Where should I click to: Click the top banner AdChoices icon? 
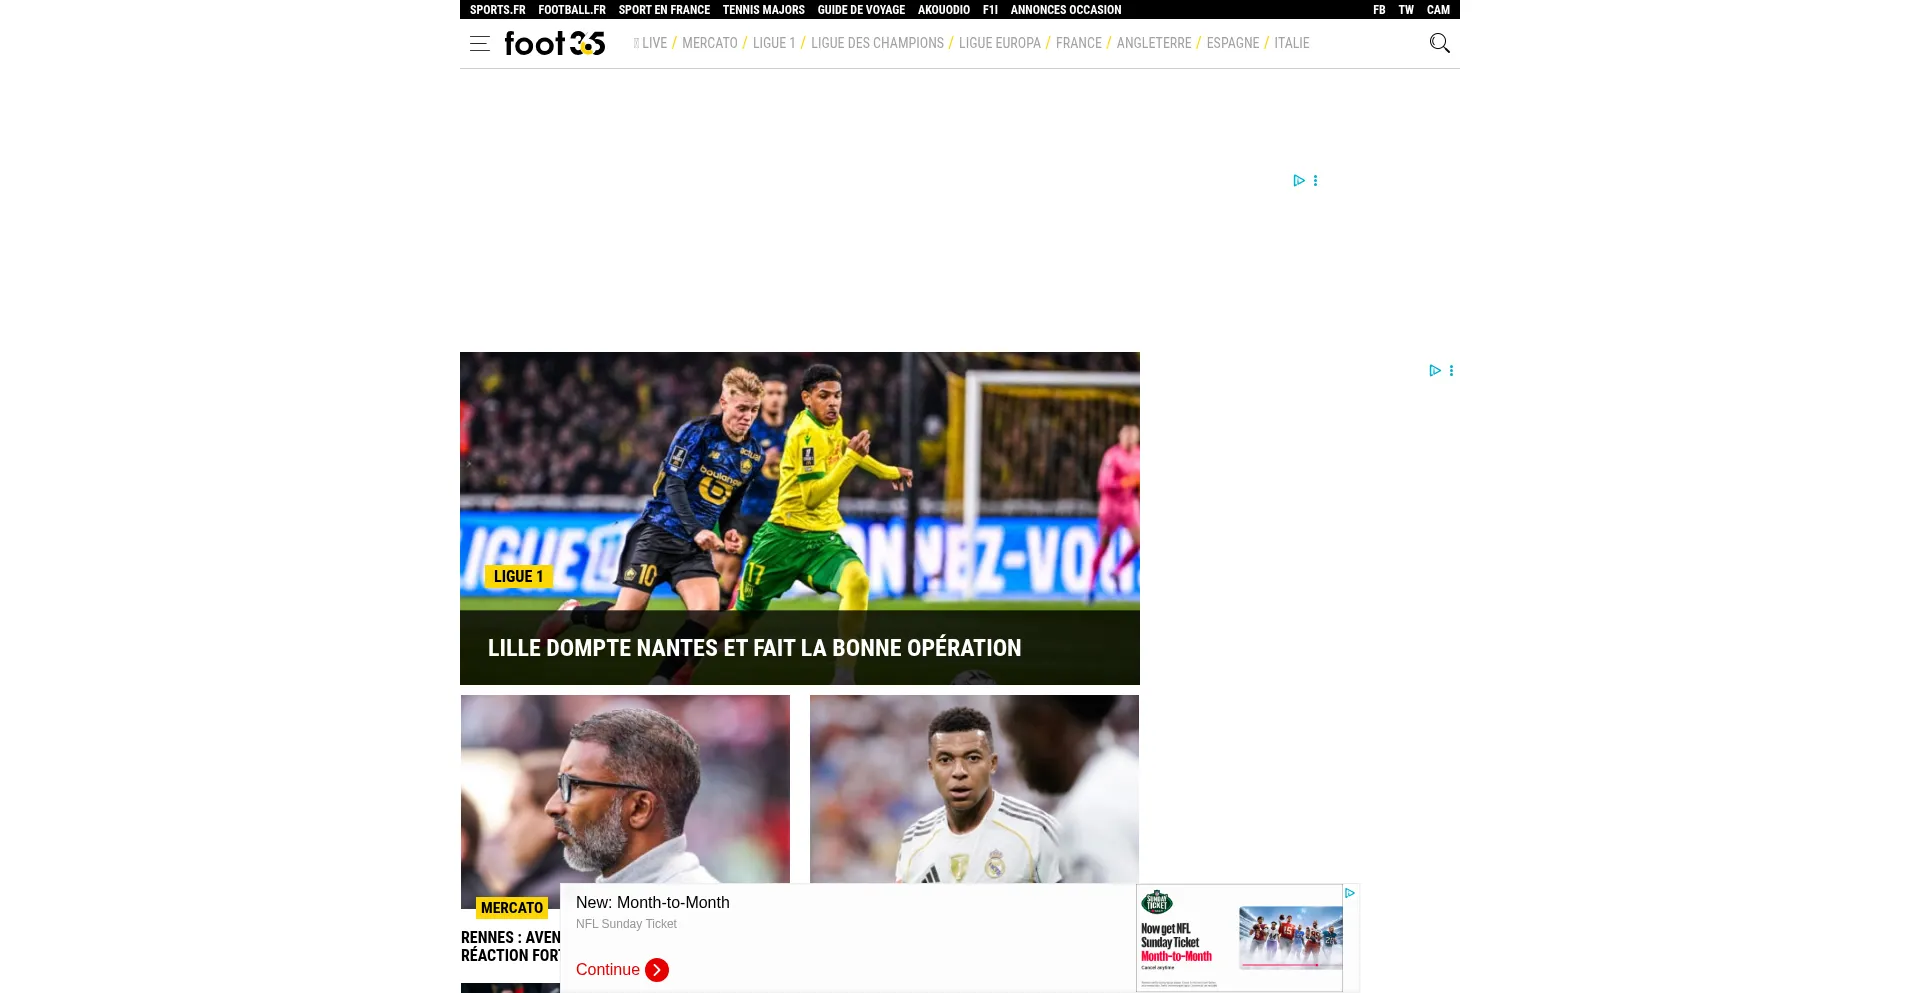1298,181
